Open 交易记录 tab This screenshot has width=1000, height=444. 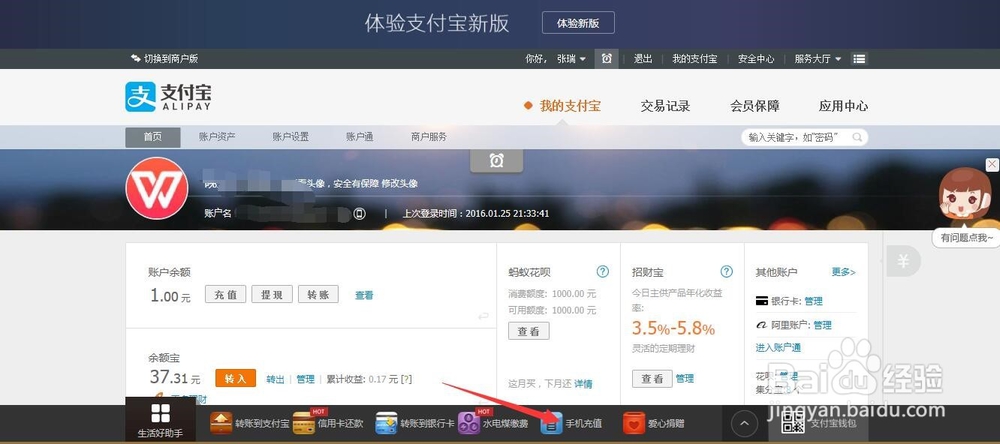(665, 106)
